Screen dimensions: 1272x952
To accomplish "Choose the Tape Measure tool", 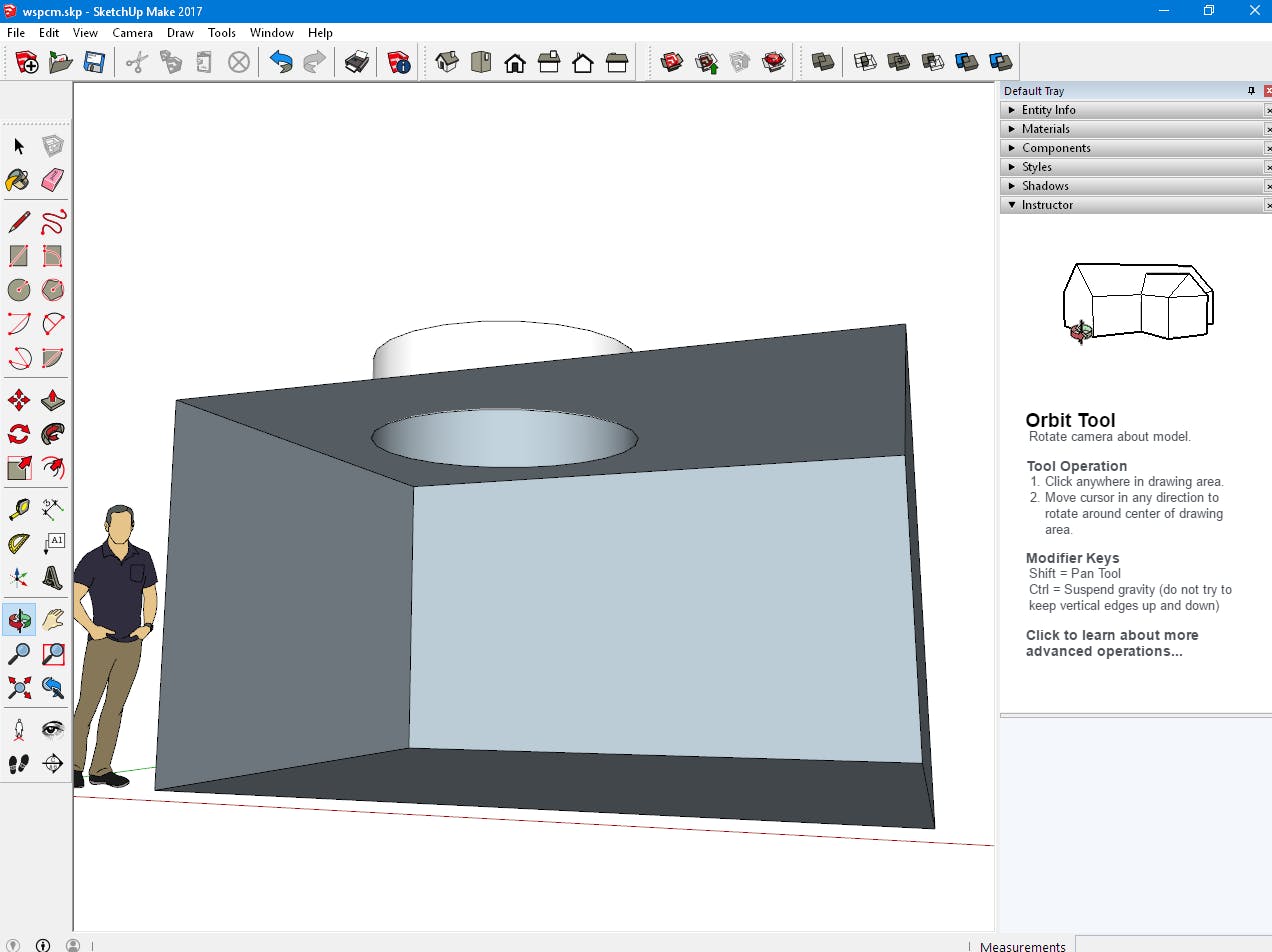I will point(18,510).
